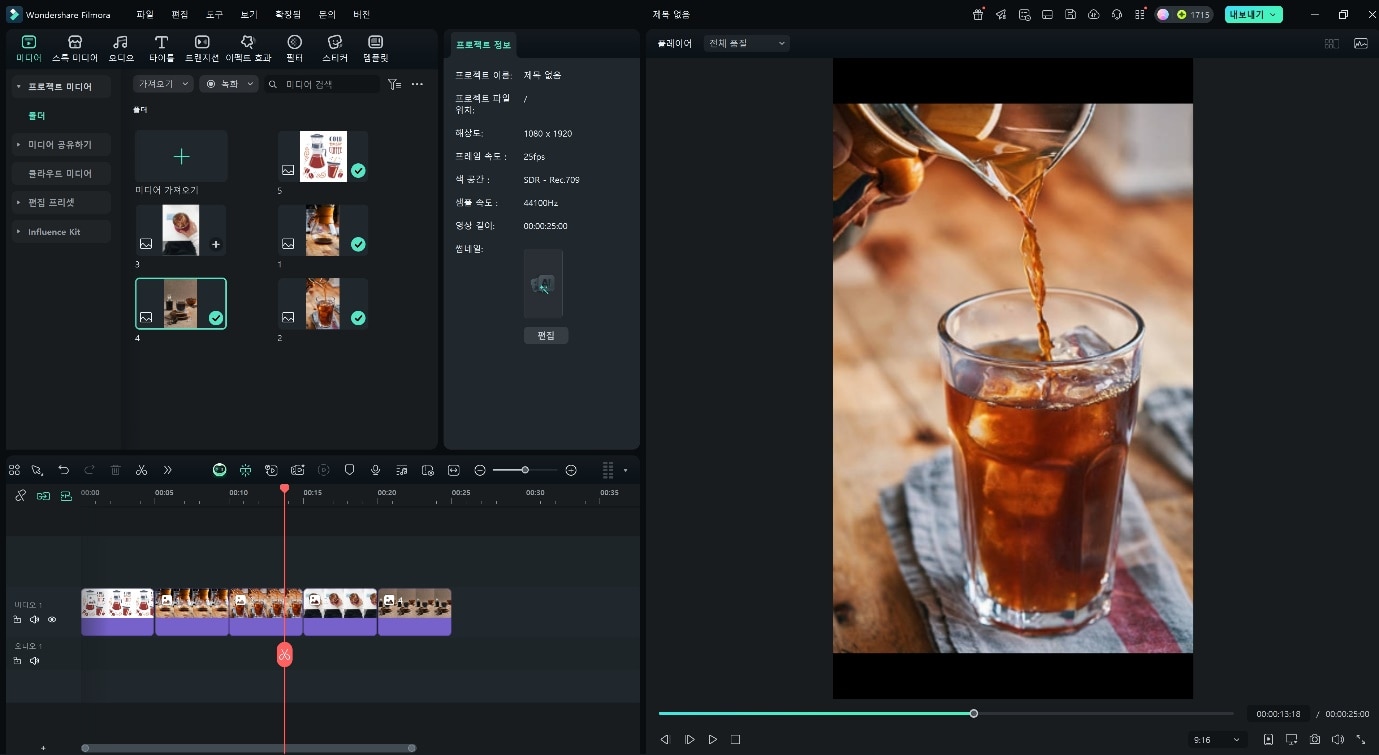Viewport: 1379px width, 755px height.
Task: Open the video scopes icon in the player
Action: (x=1360, y=44)
